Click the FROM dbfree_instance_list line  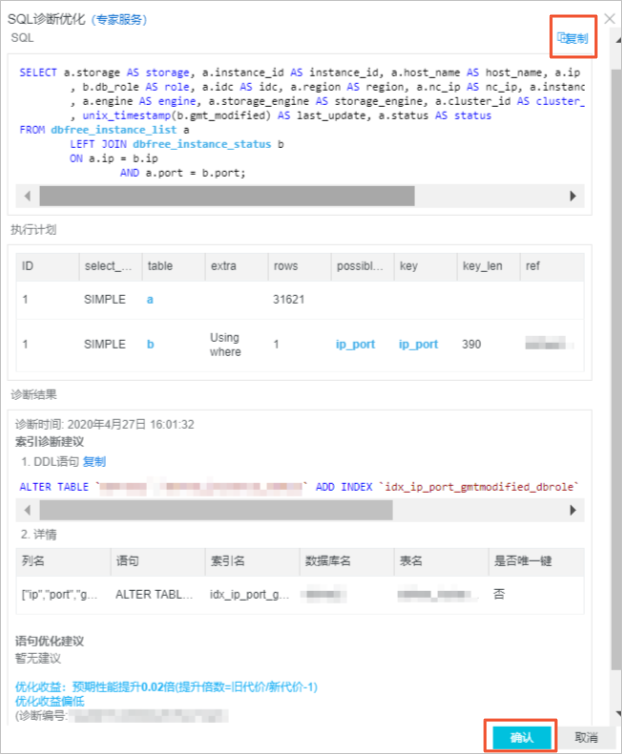pyautogui.click(x=104, y=130)
